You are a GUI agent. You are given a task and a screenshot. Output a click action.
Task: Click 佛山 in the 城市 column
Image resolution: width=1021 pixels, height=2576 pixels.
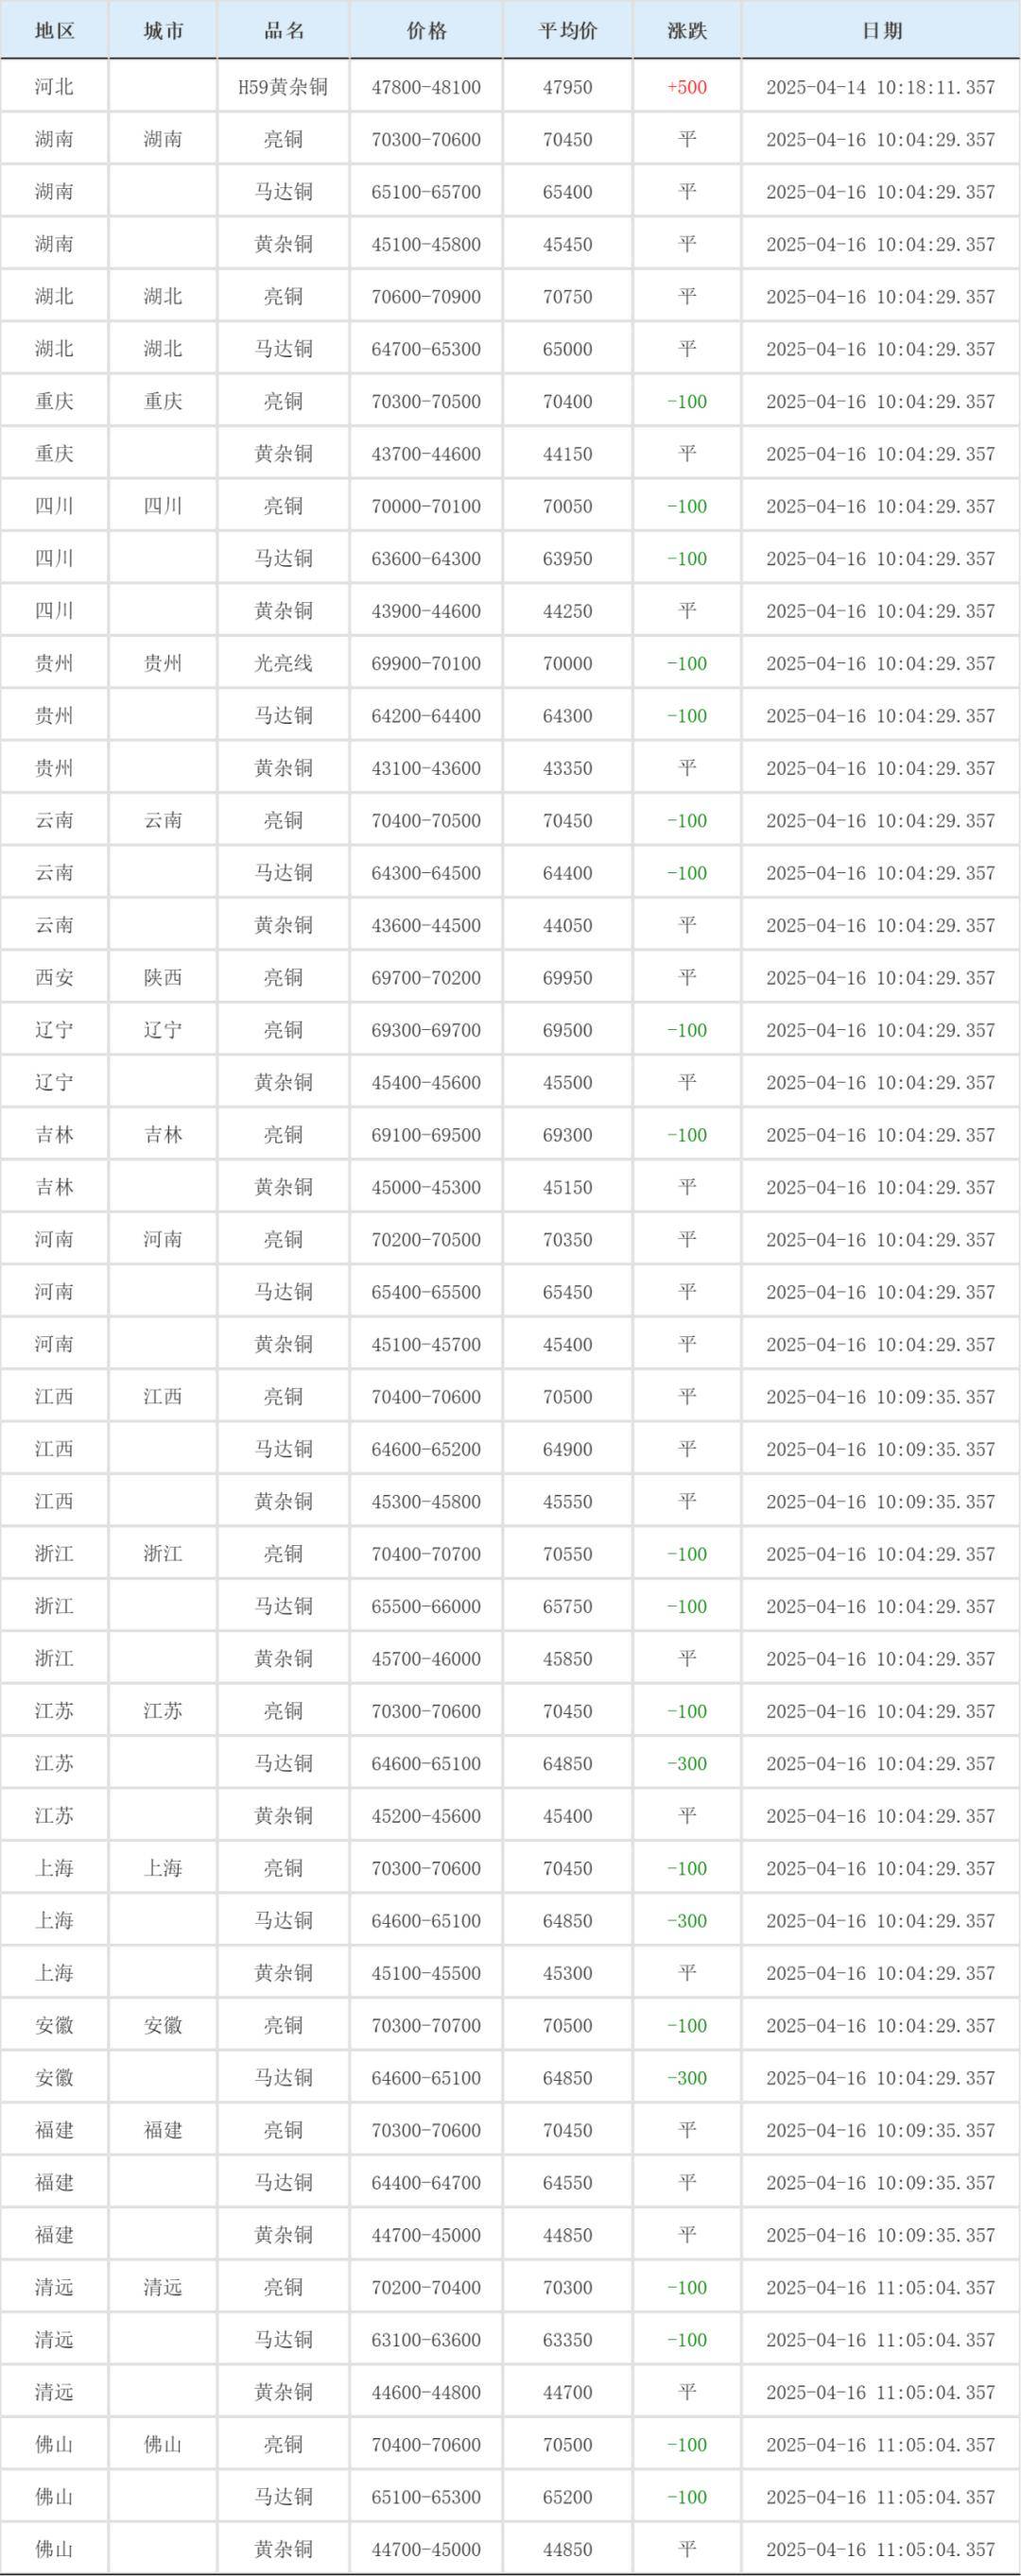(x=163, y=2444)
